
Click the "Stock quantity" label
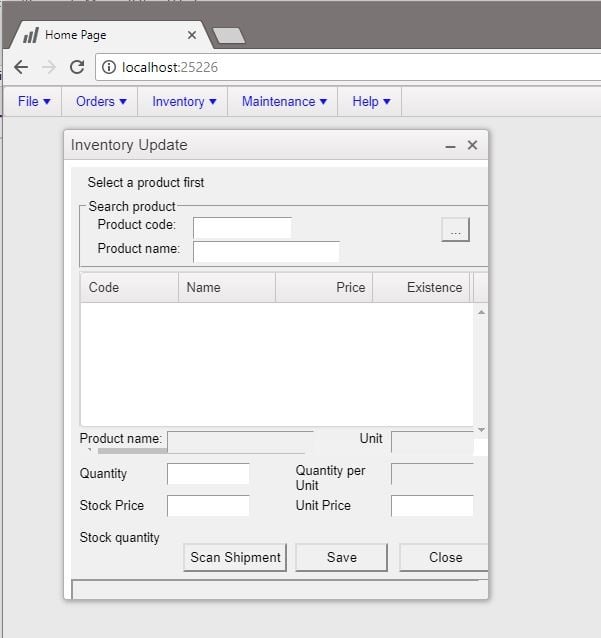tap(120, 538)
